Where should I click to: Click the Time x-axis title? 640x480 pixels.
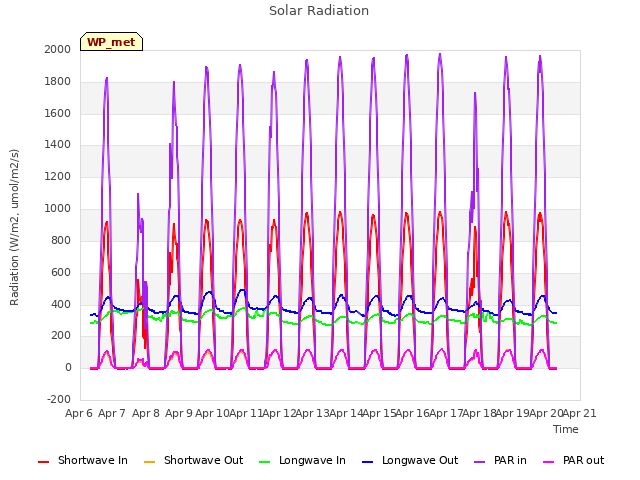click(x=566, y=429)
